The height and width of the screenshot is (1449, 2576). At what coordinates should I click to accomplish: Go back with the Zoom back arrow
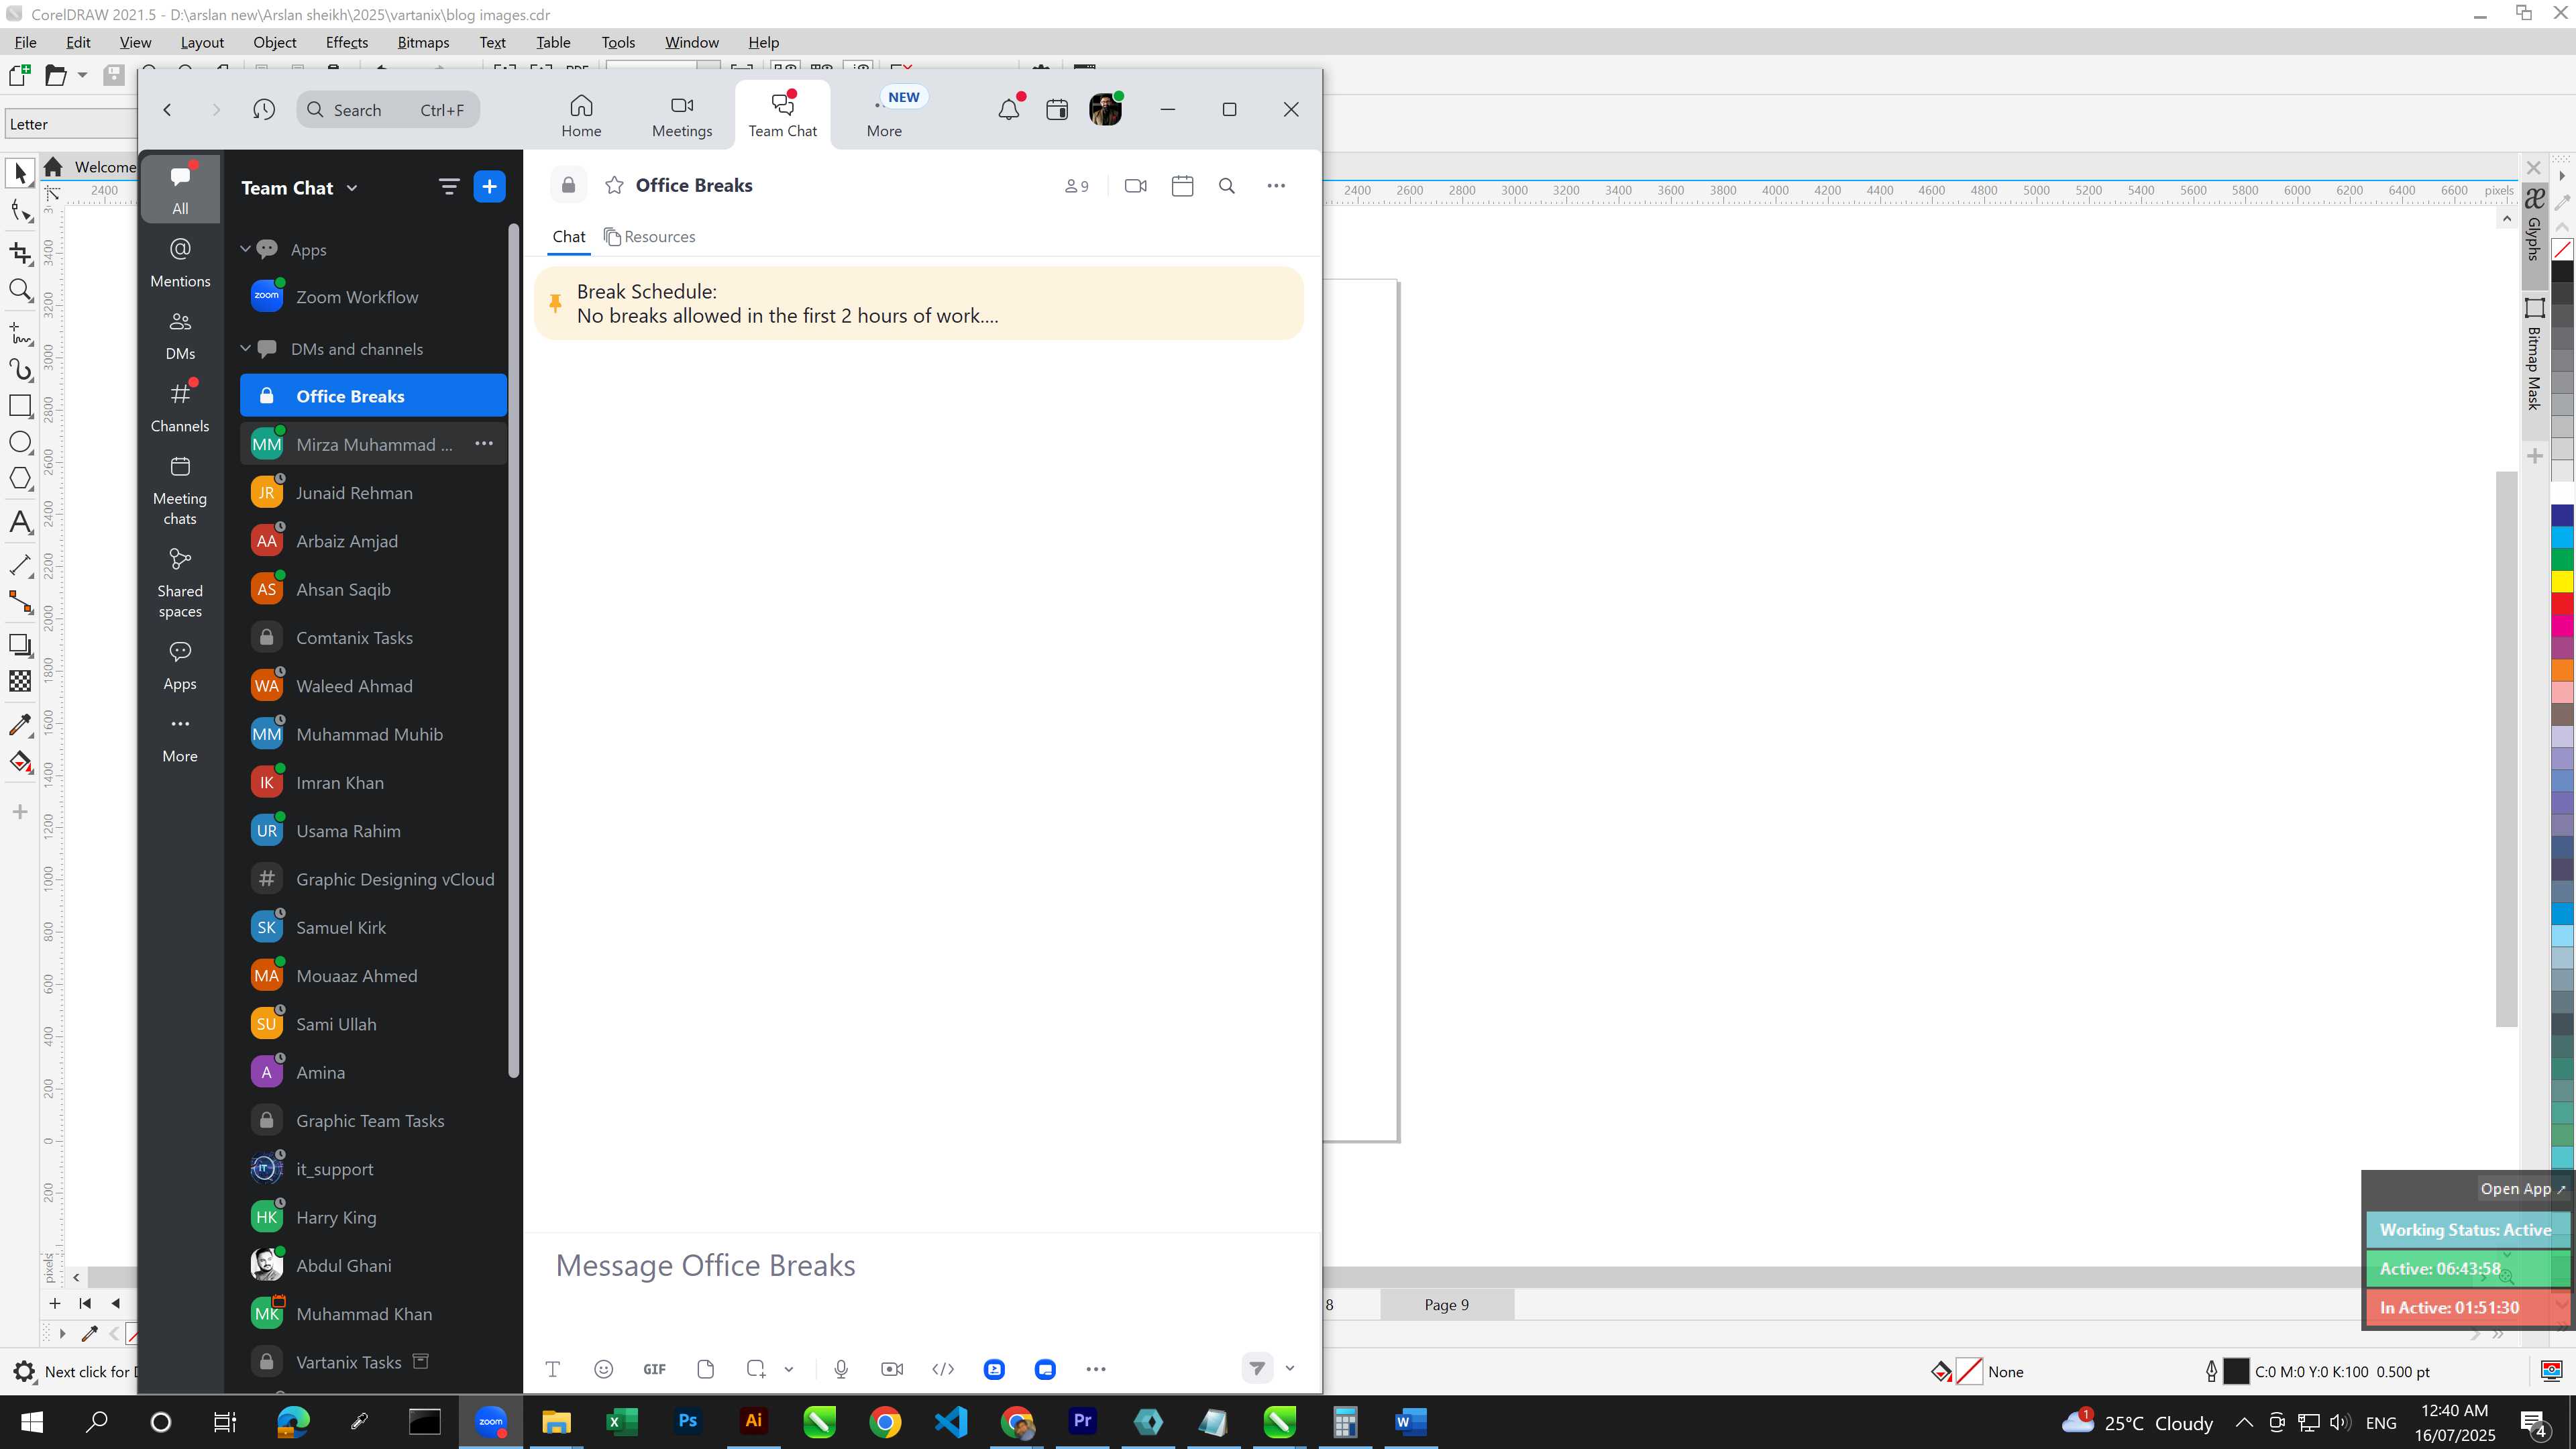tap(168, 109)
